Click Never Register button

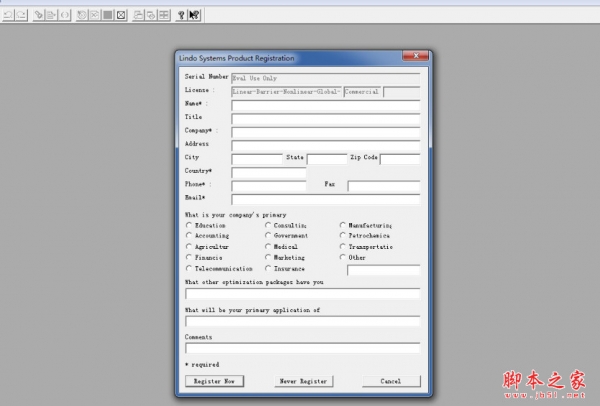point(303,381)
